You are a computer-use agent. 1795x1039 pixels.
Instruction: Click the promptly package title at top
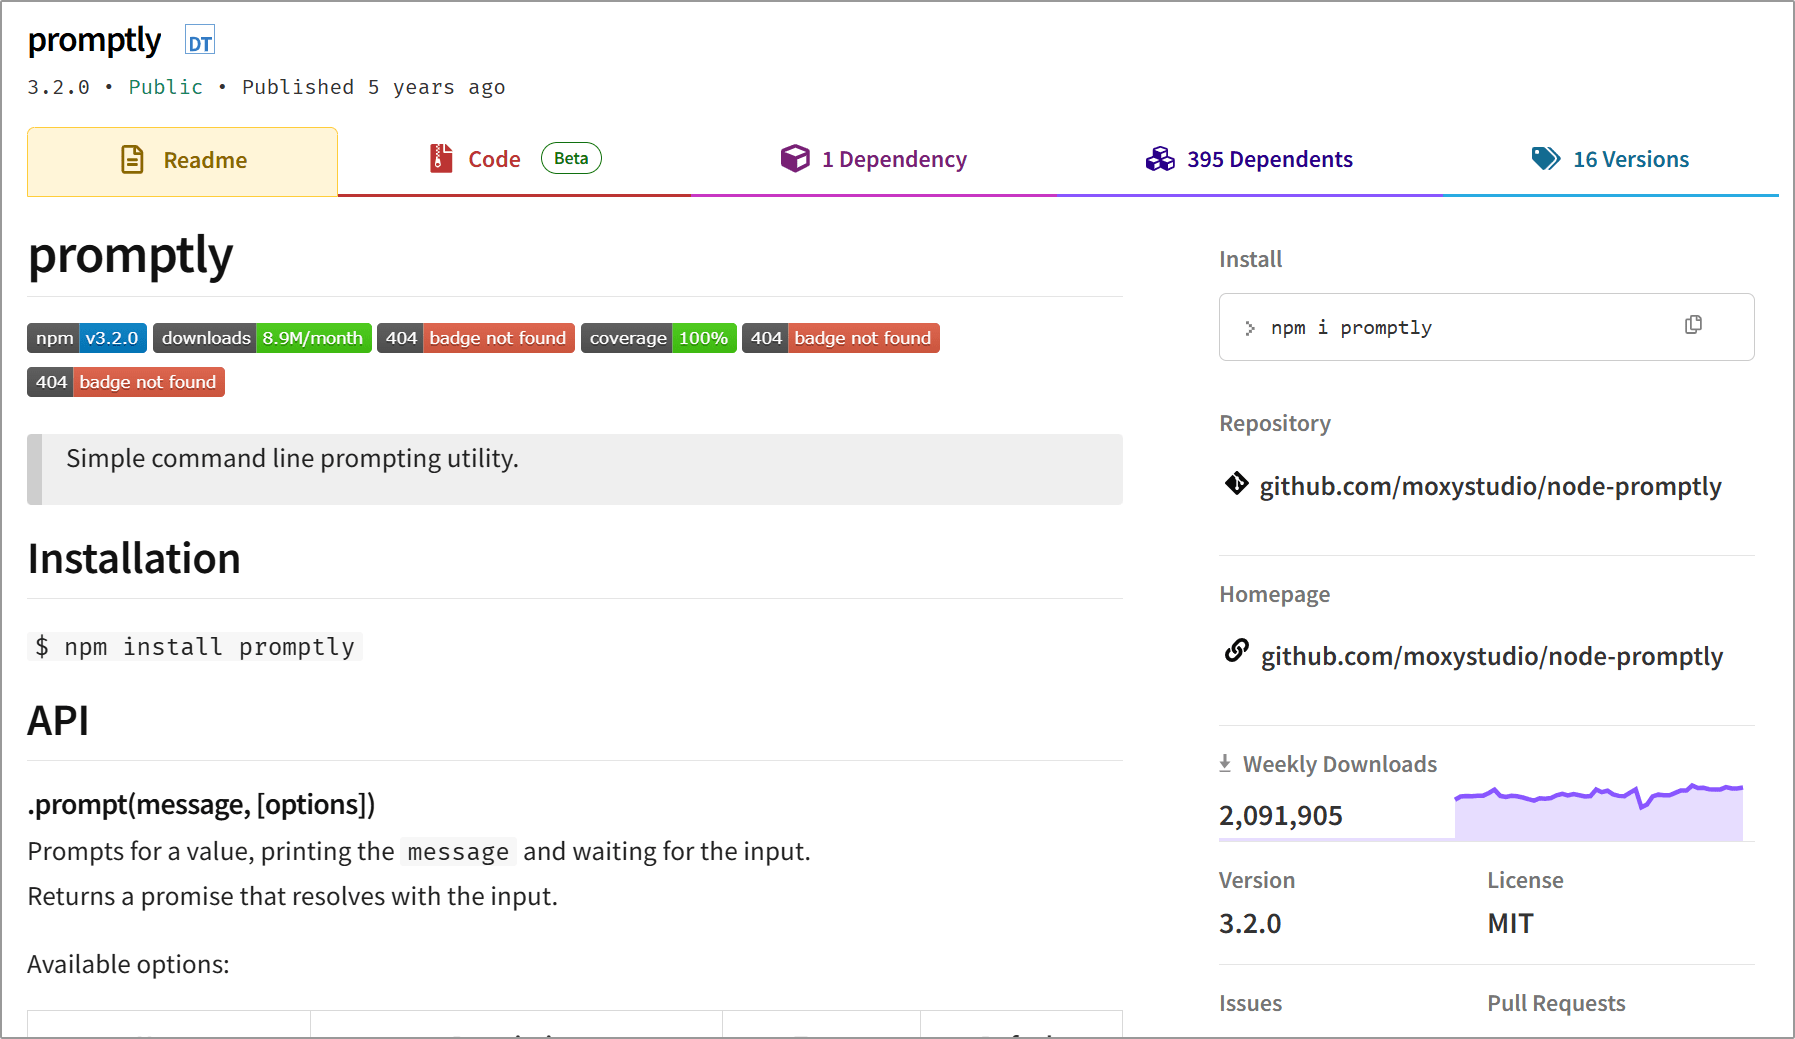click(94, 40)
